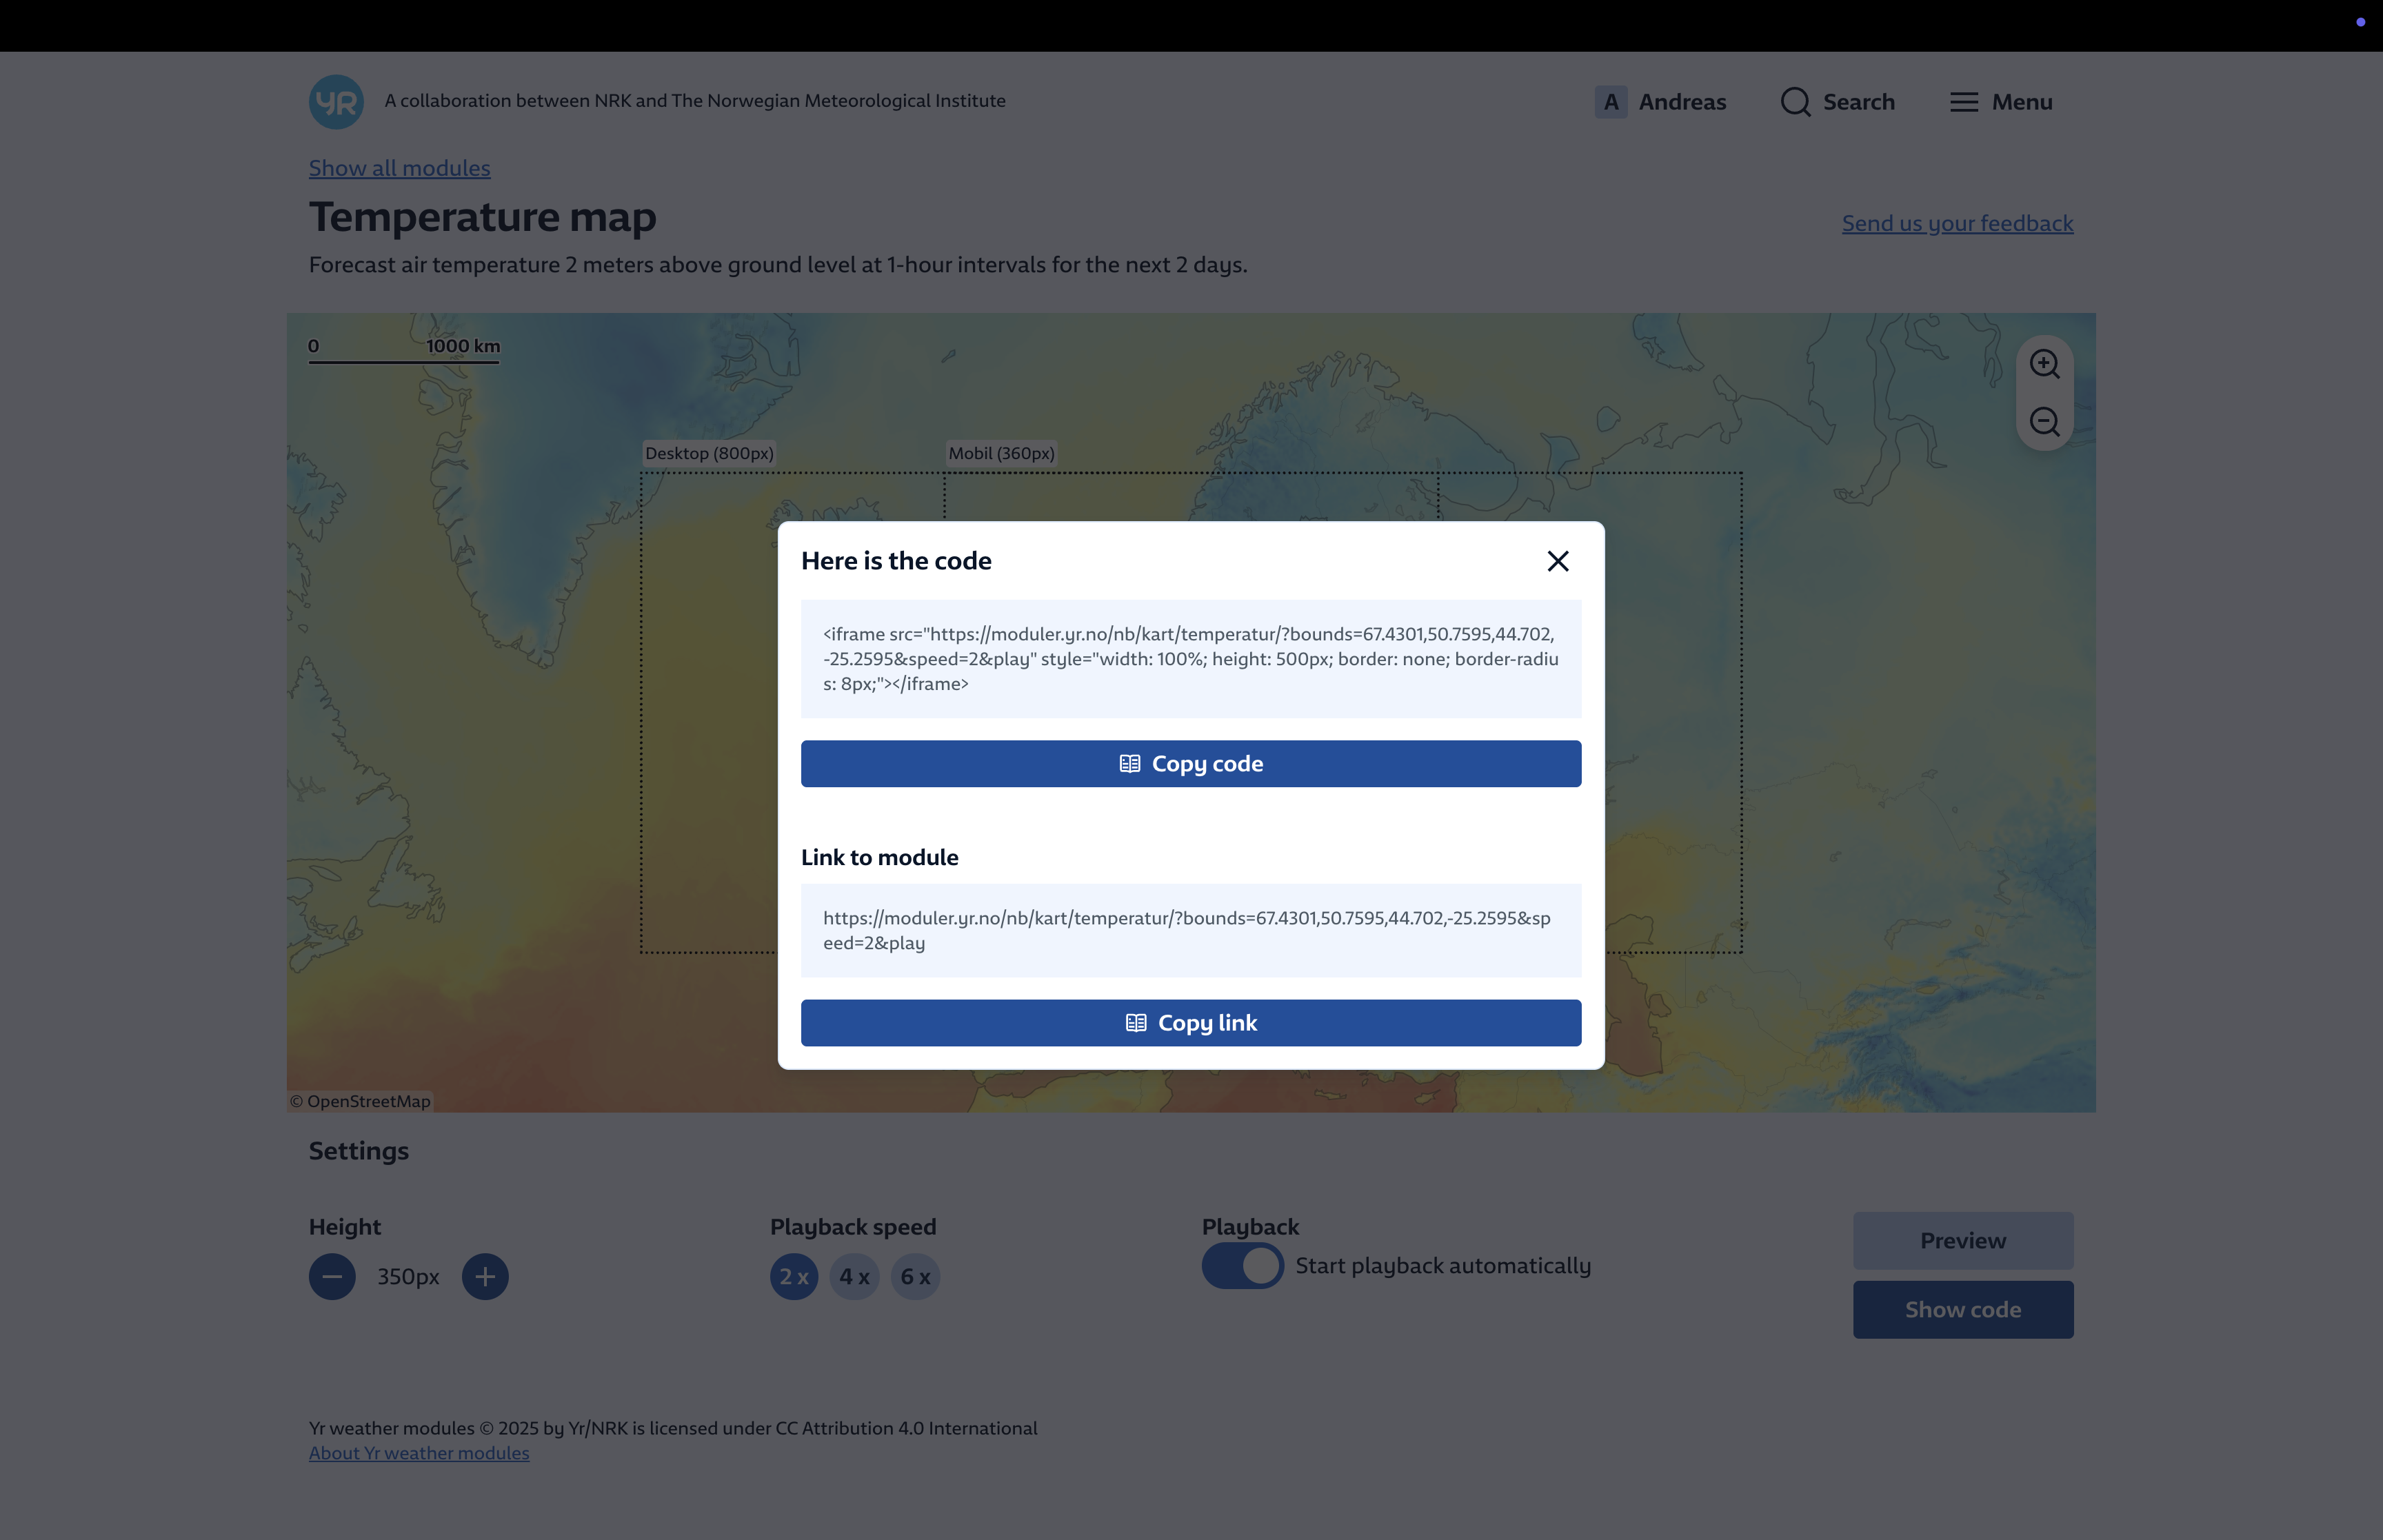Click the Preview button
Image resolution: width=2383 pixels, height=1540 pixels.
[1962, 1241]
